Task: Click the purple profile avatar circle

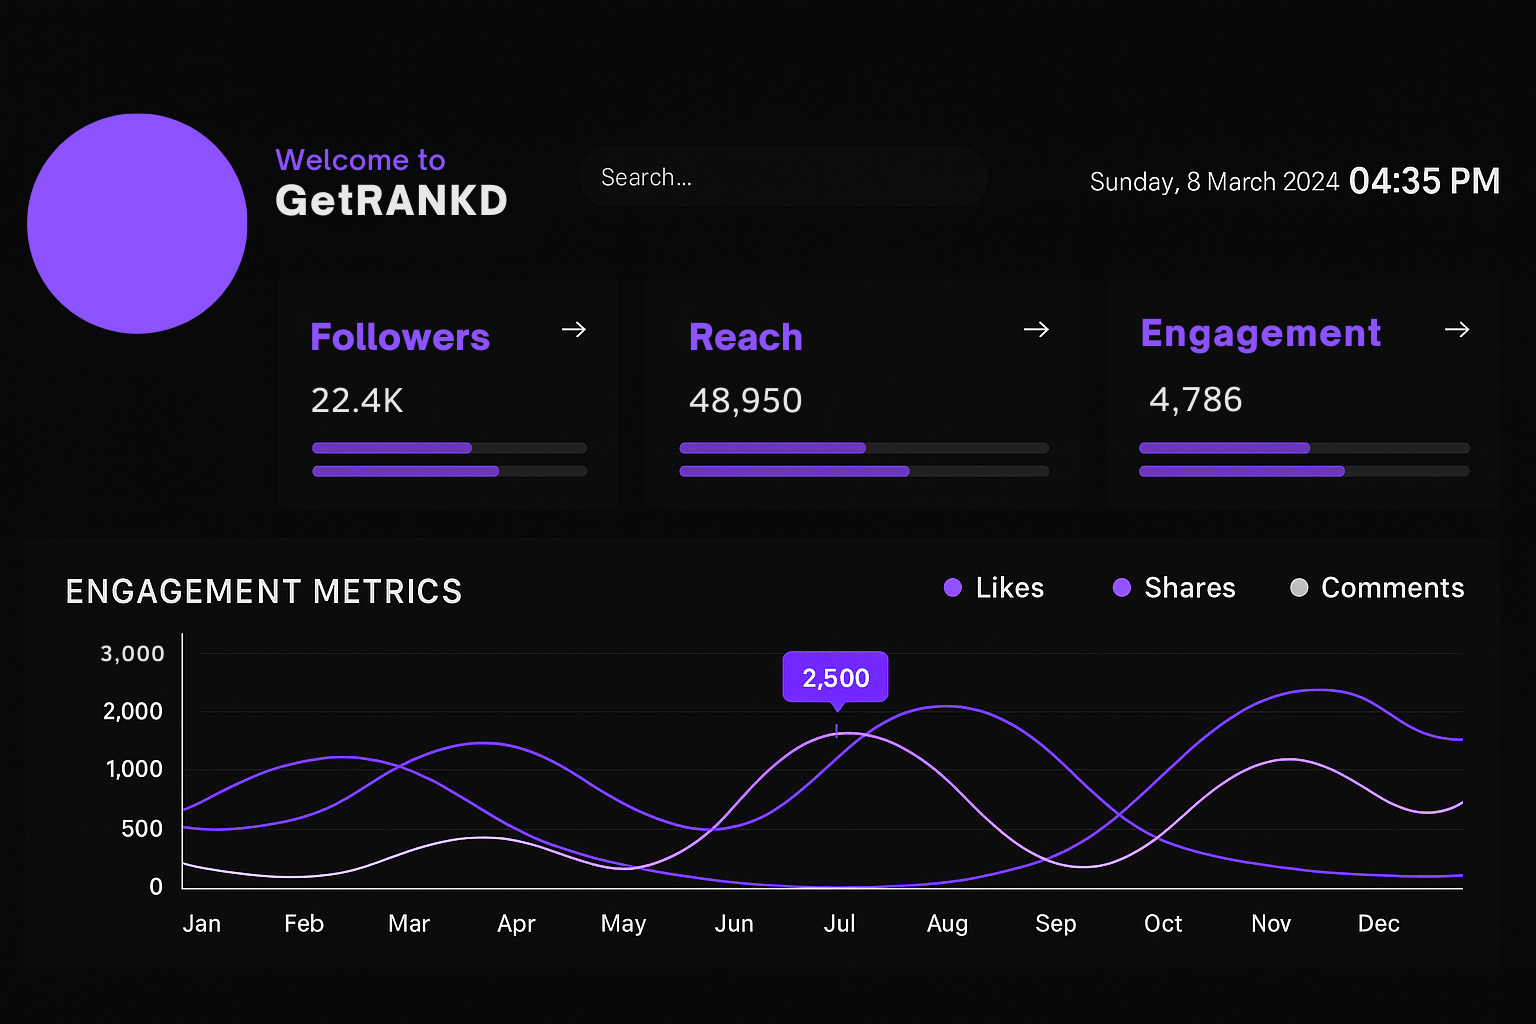Action: tap(137, 223)
